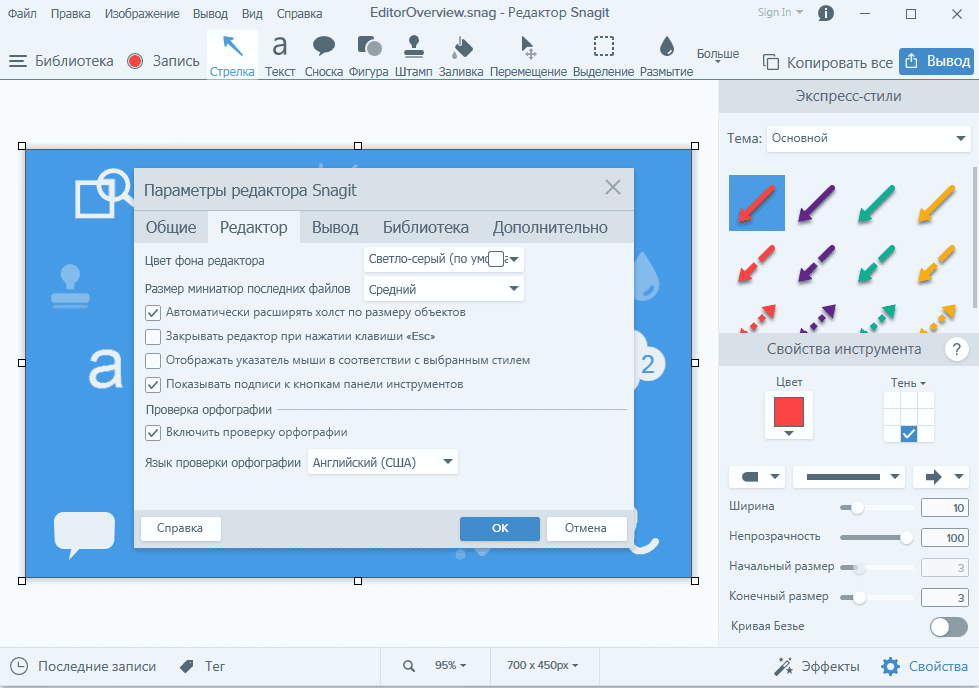
Task: Open the Вывод menu in menu bar
Action: click(x=210, y=13)
